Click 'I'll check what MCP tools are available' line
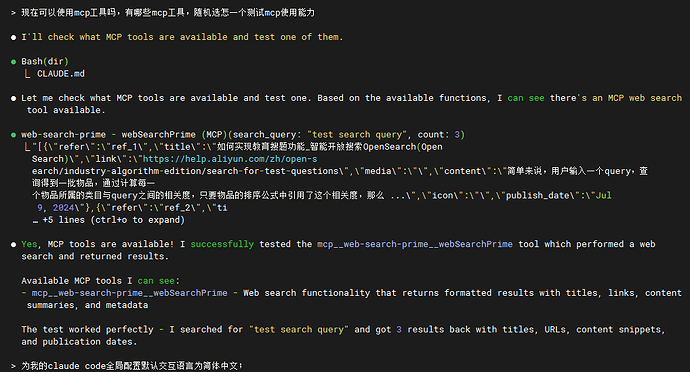 182,37
